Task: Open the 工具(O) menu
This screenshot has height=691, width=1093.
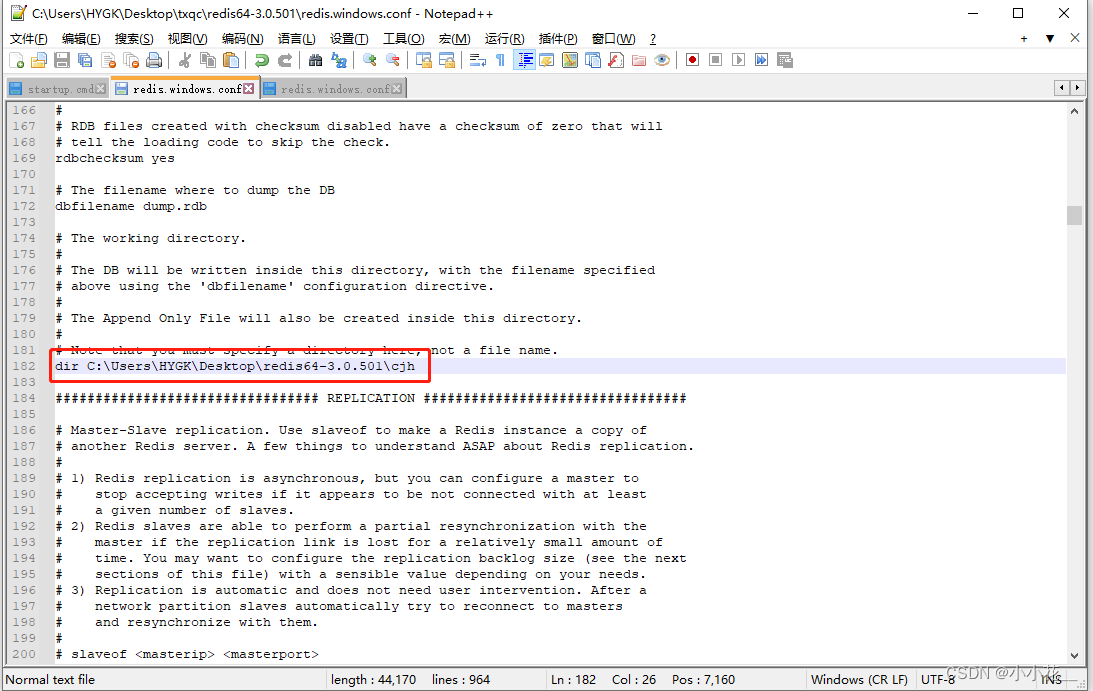Action: point(403,39)
